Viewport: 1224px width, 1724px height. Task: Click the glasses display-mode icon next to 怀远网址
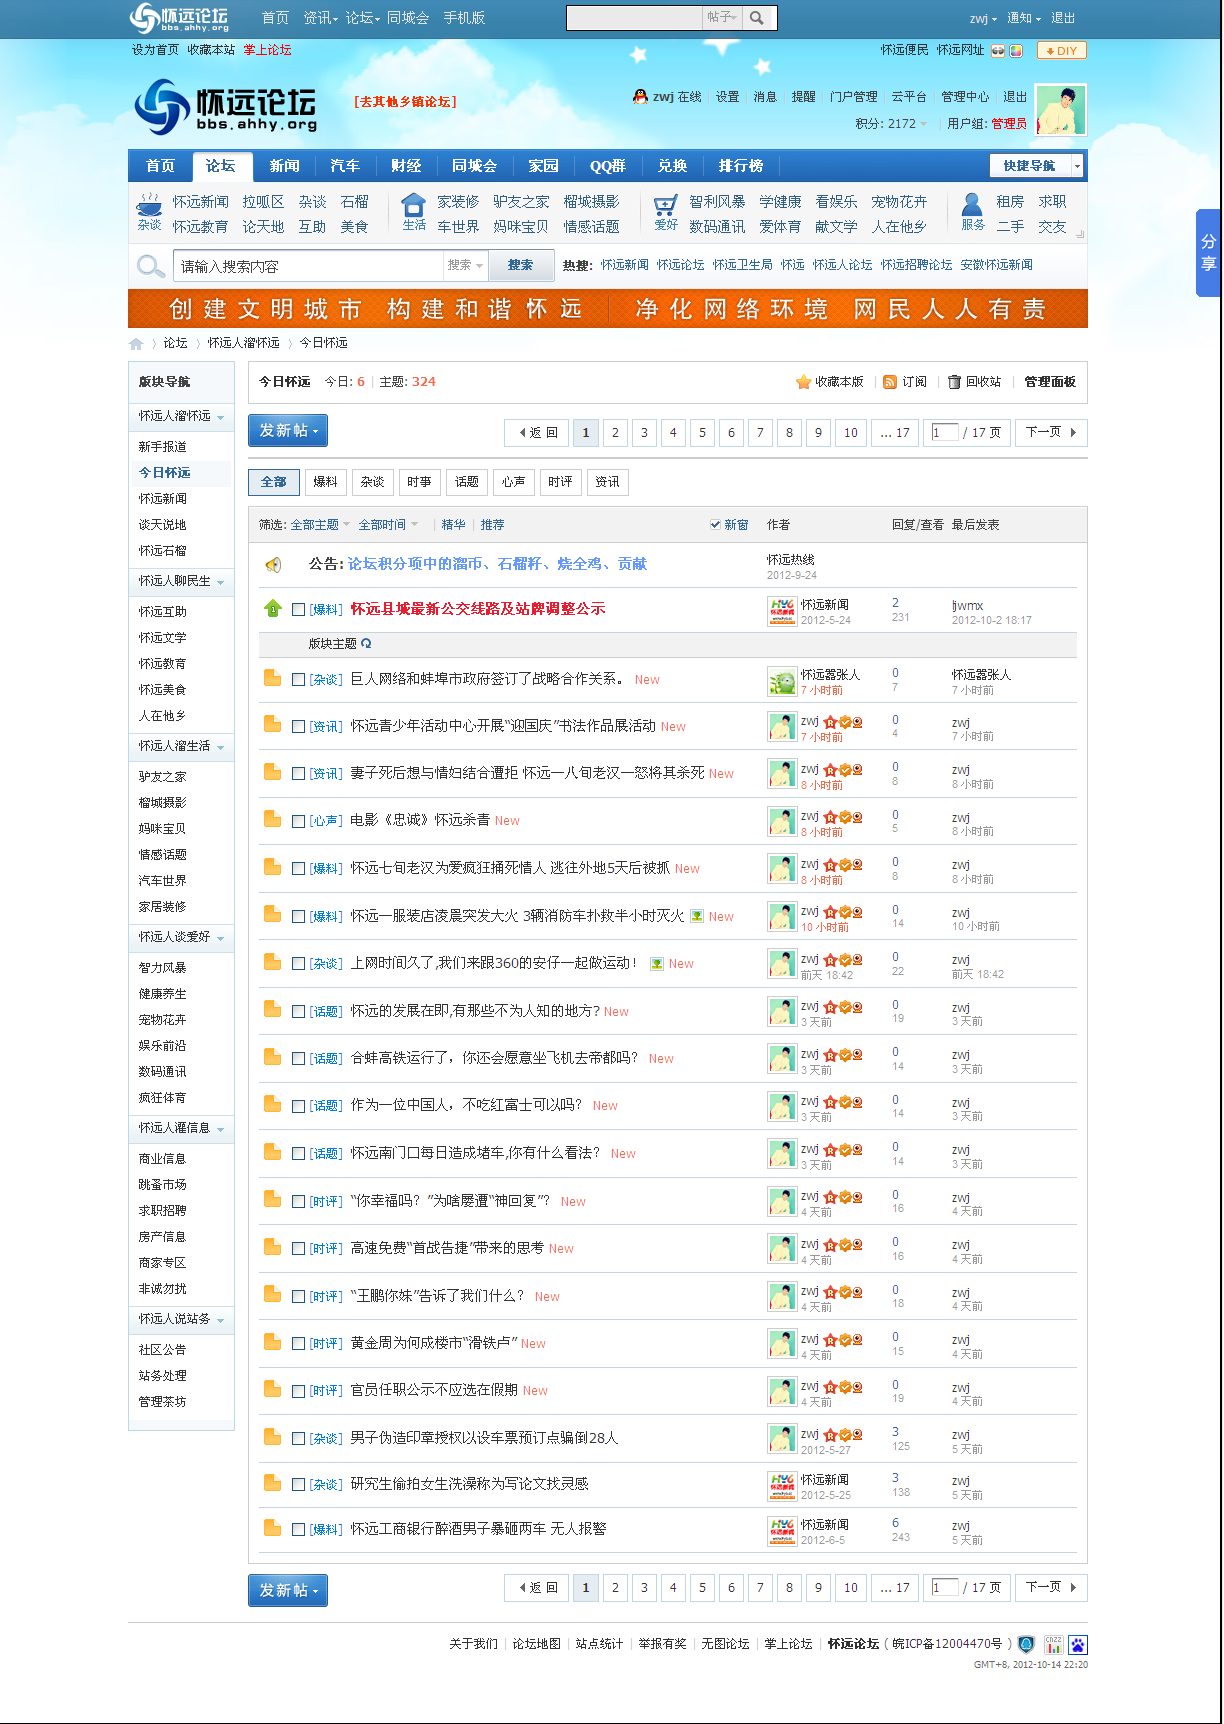(998, 51)
